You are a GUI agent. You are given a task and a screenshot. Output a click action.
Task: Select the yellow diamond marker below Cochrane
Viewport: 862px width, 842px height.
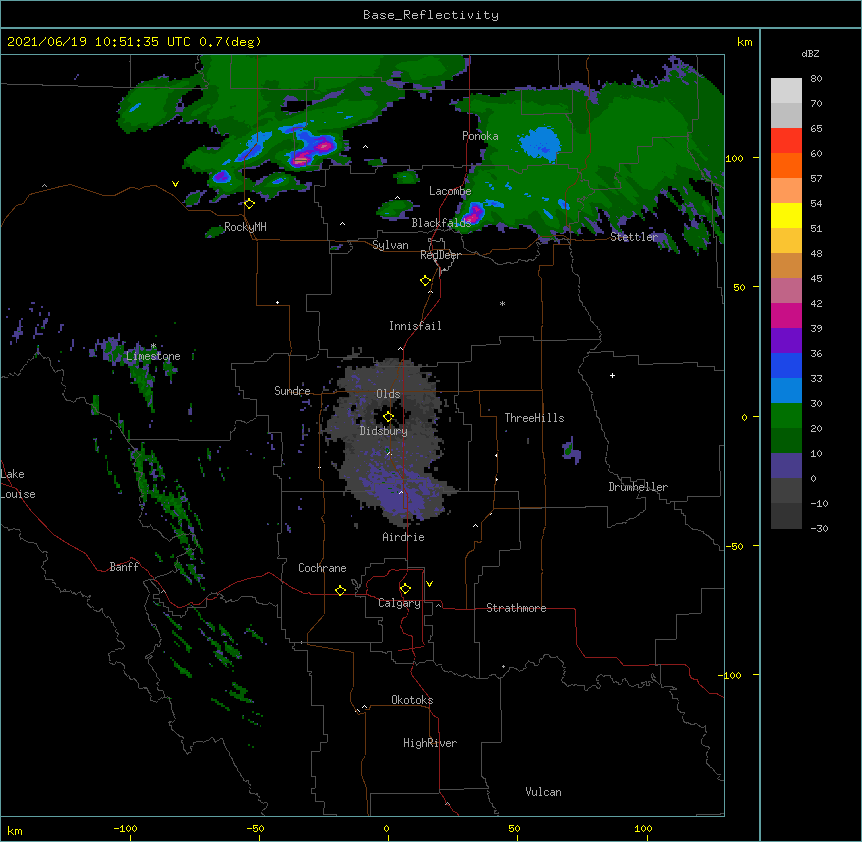(x=340, y=590)
